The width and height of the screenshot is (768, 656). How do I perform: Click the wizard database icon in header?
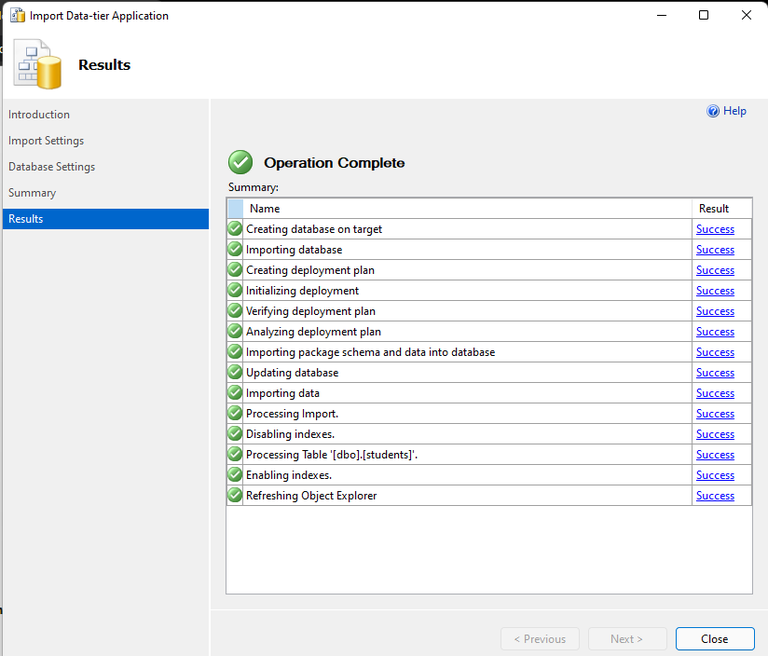(37, 64)
